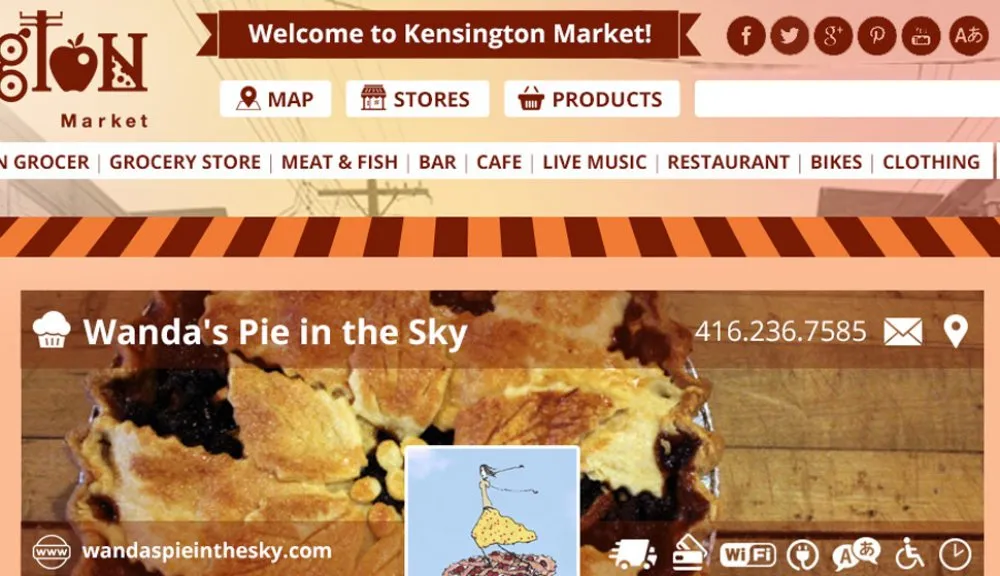Click the WiFi amenity icon

coord(747,554)
